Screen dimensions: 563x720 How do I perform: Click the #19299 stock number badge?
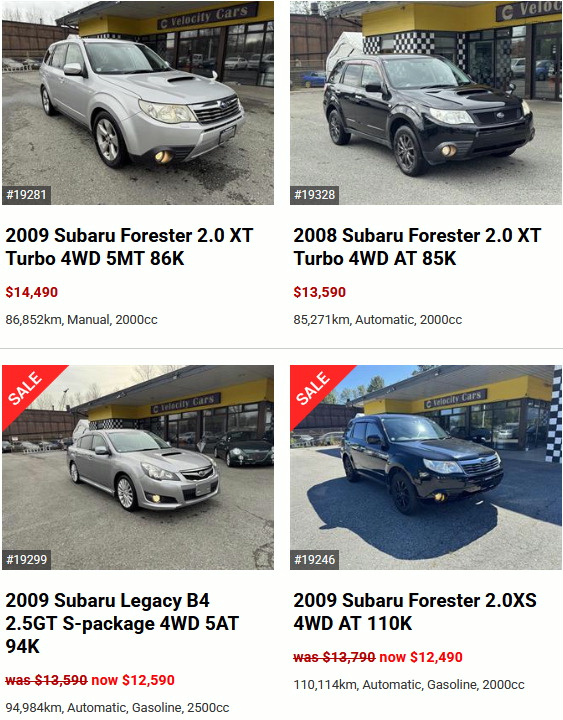click(x=26, y=560)
